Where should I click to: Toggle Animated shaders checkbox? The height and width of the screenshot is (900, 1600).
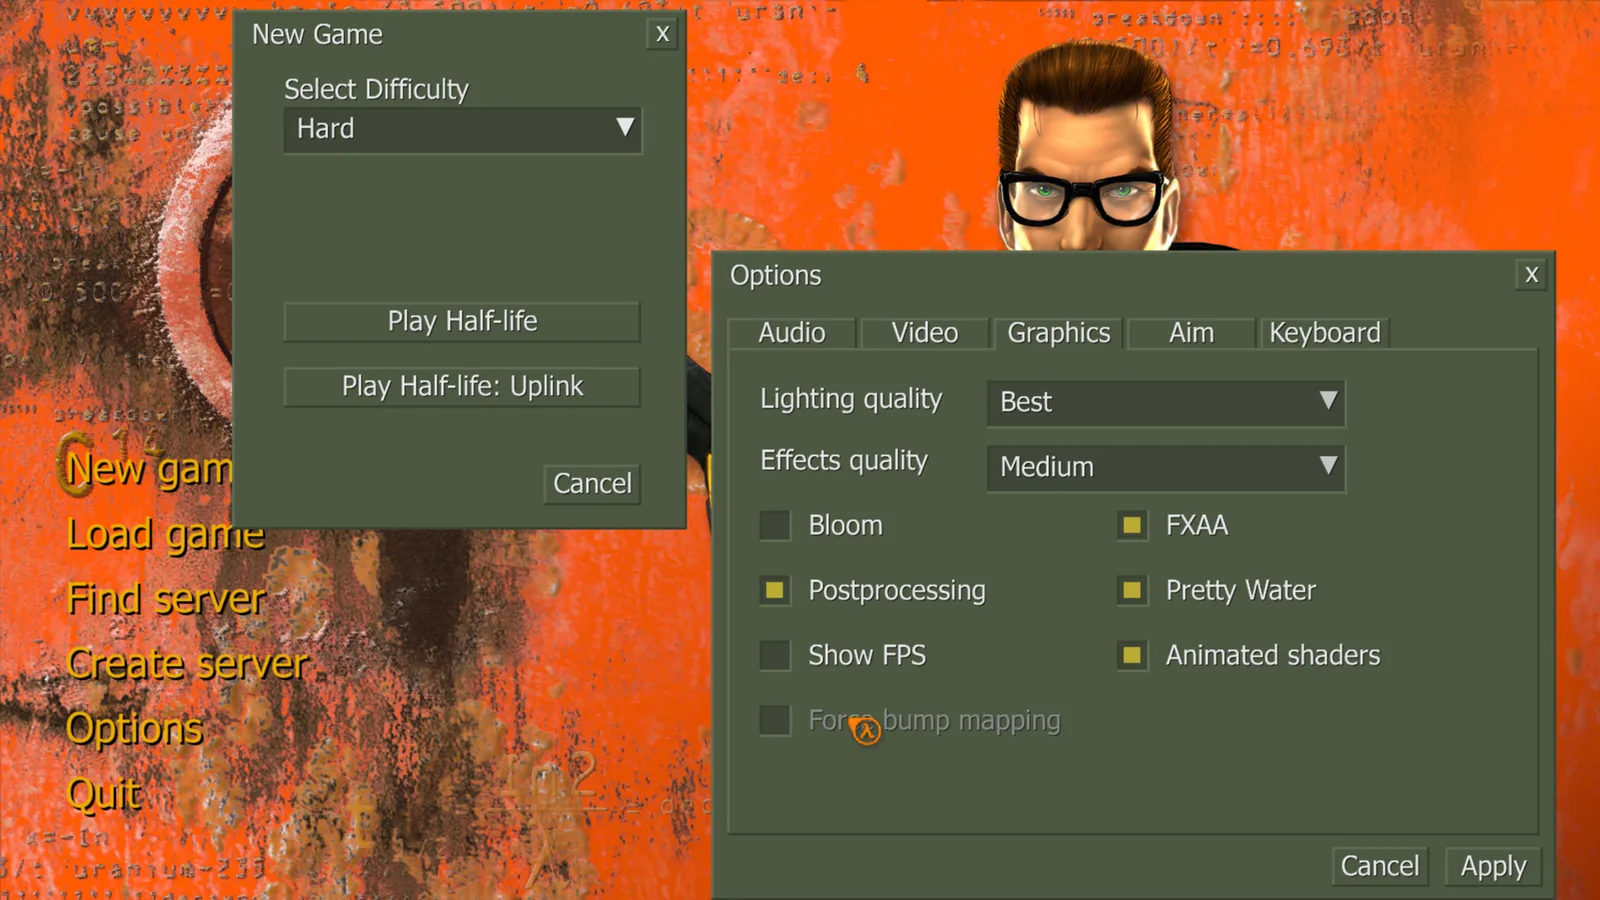coord(1132,655)
